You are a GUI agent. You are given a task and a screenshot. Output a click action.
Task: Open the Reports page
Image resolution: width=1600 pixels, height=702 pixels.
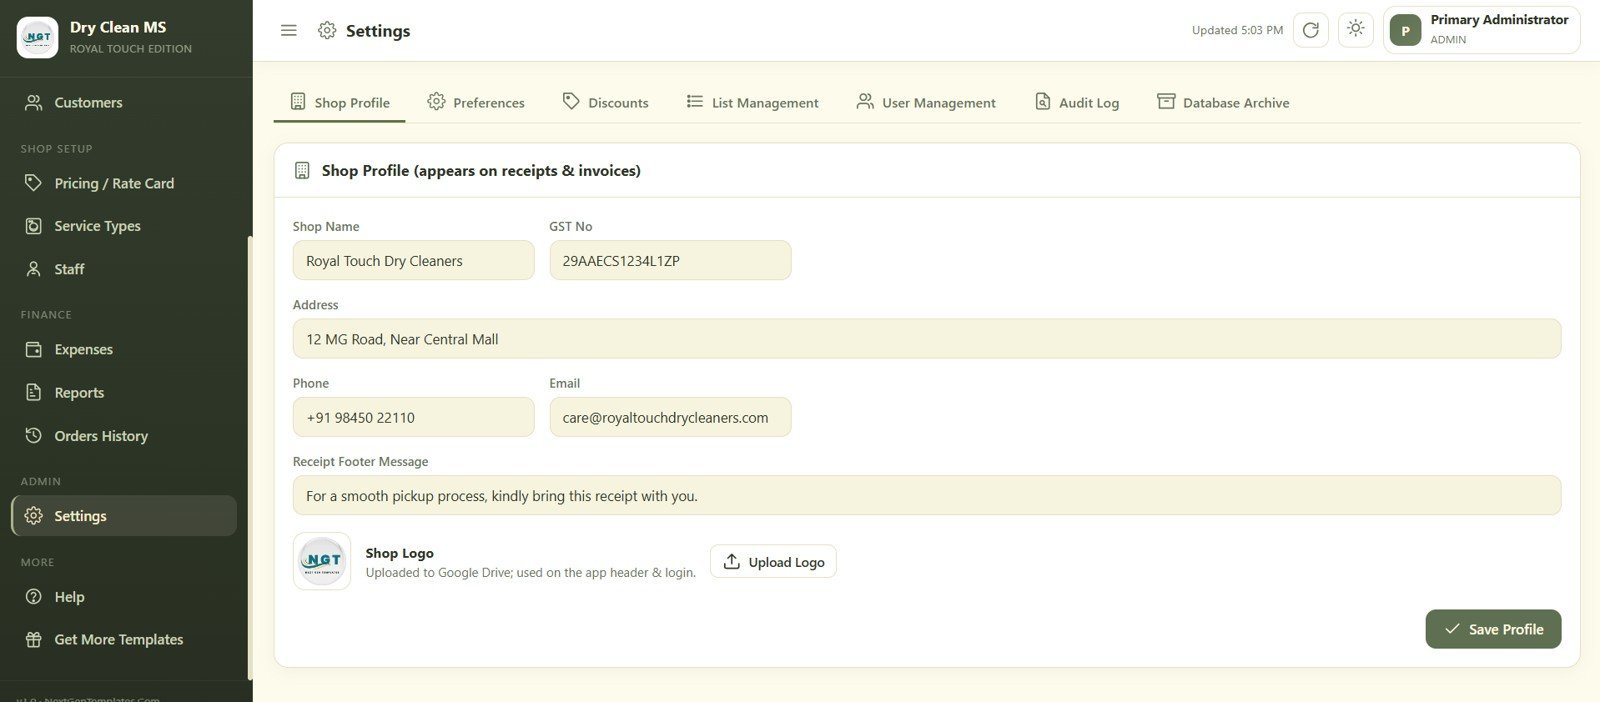(124, 392)
